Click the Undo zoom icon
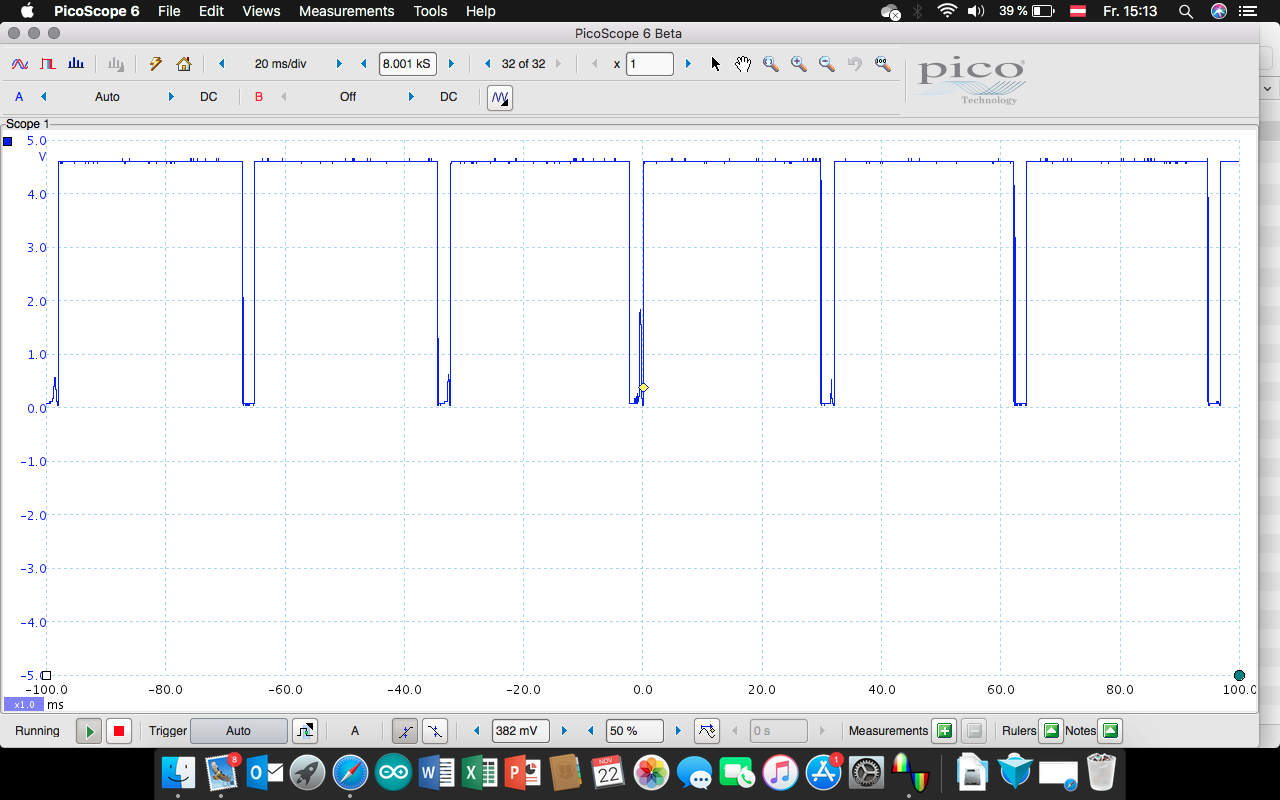 (x=855, y=64)
